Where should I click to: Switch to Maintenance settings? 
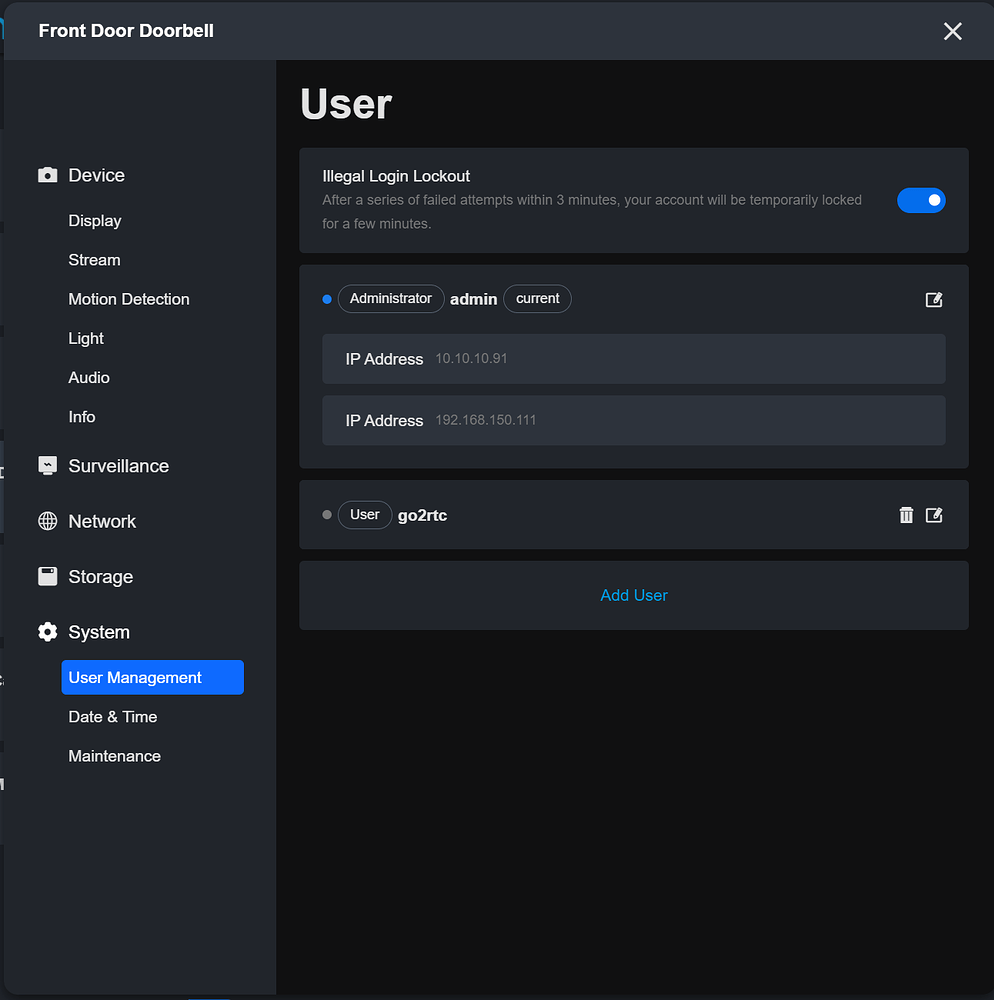click(x=114, y=755)
